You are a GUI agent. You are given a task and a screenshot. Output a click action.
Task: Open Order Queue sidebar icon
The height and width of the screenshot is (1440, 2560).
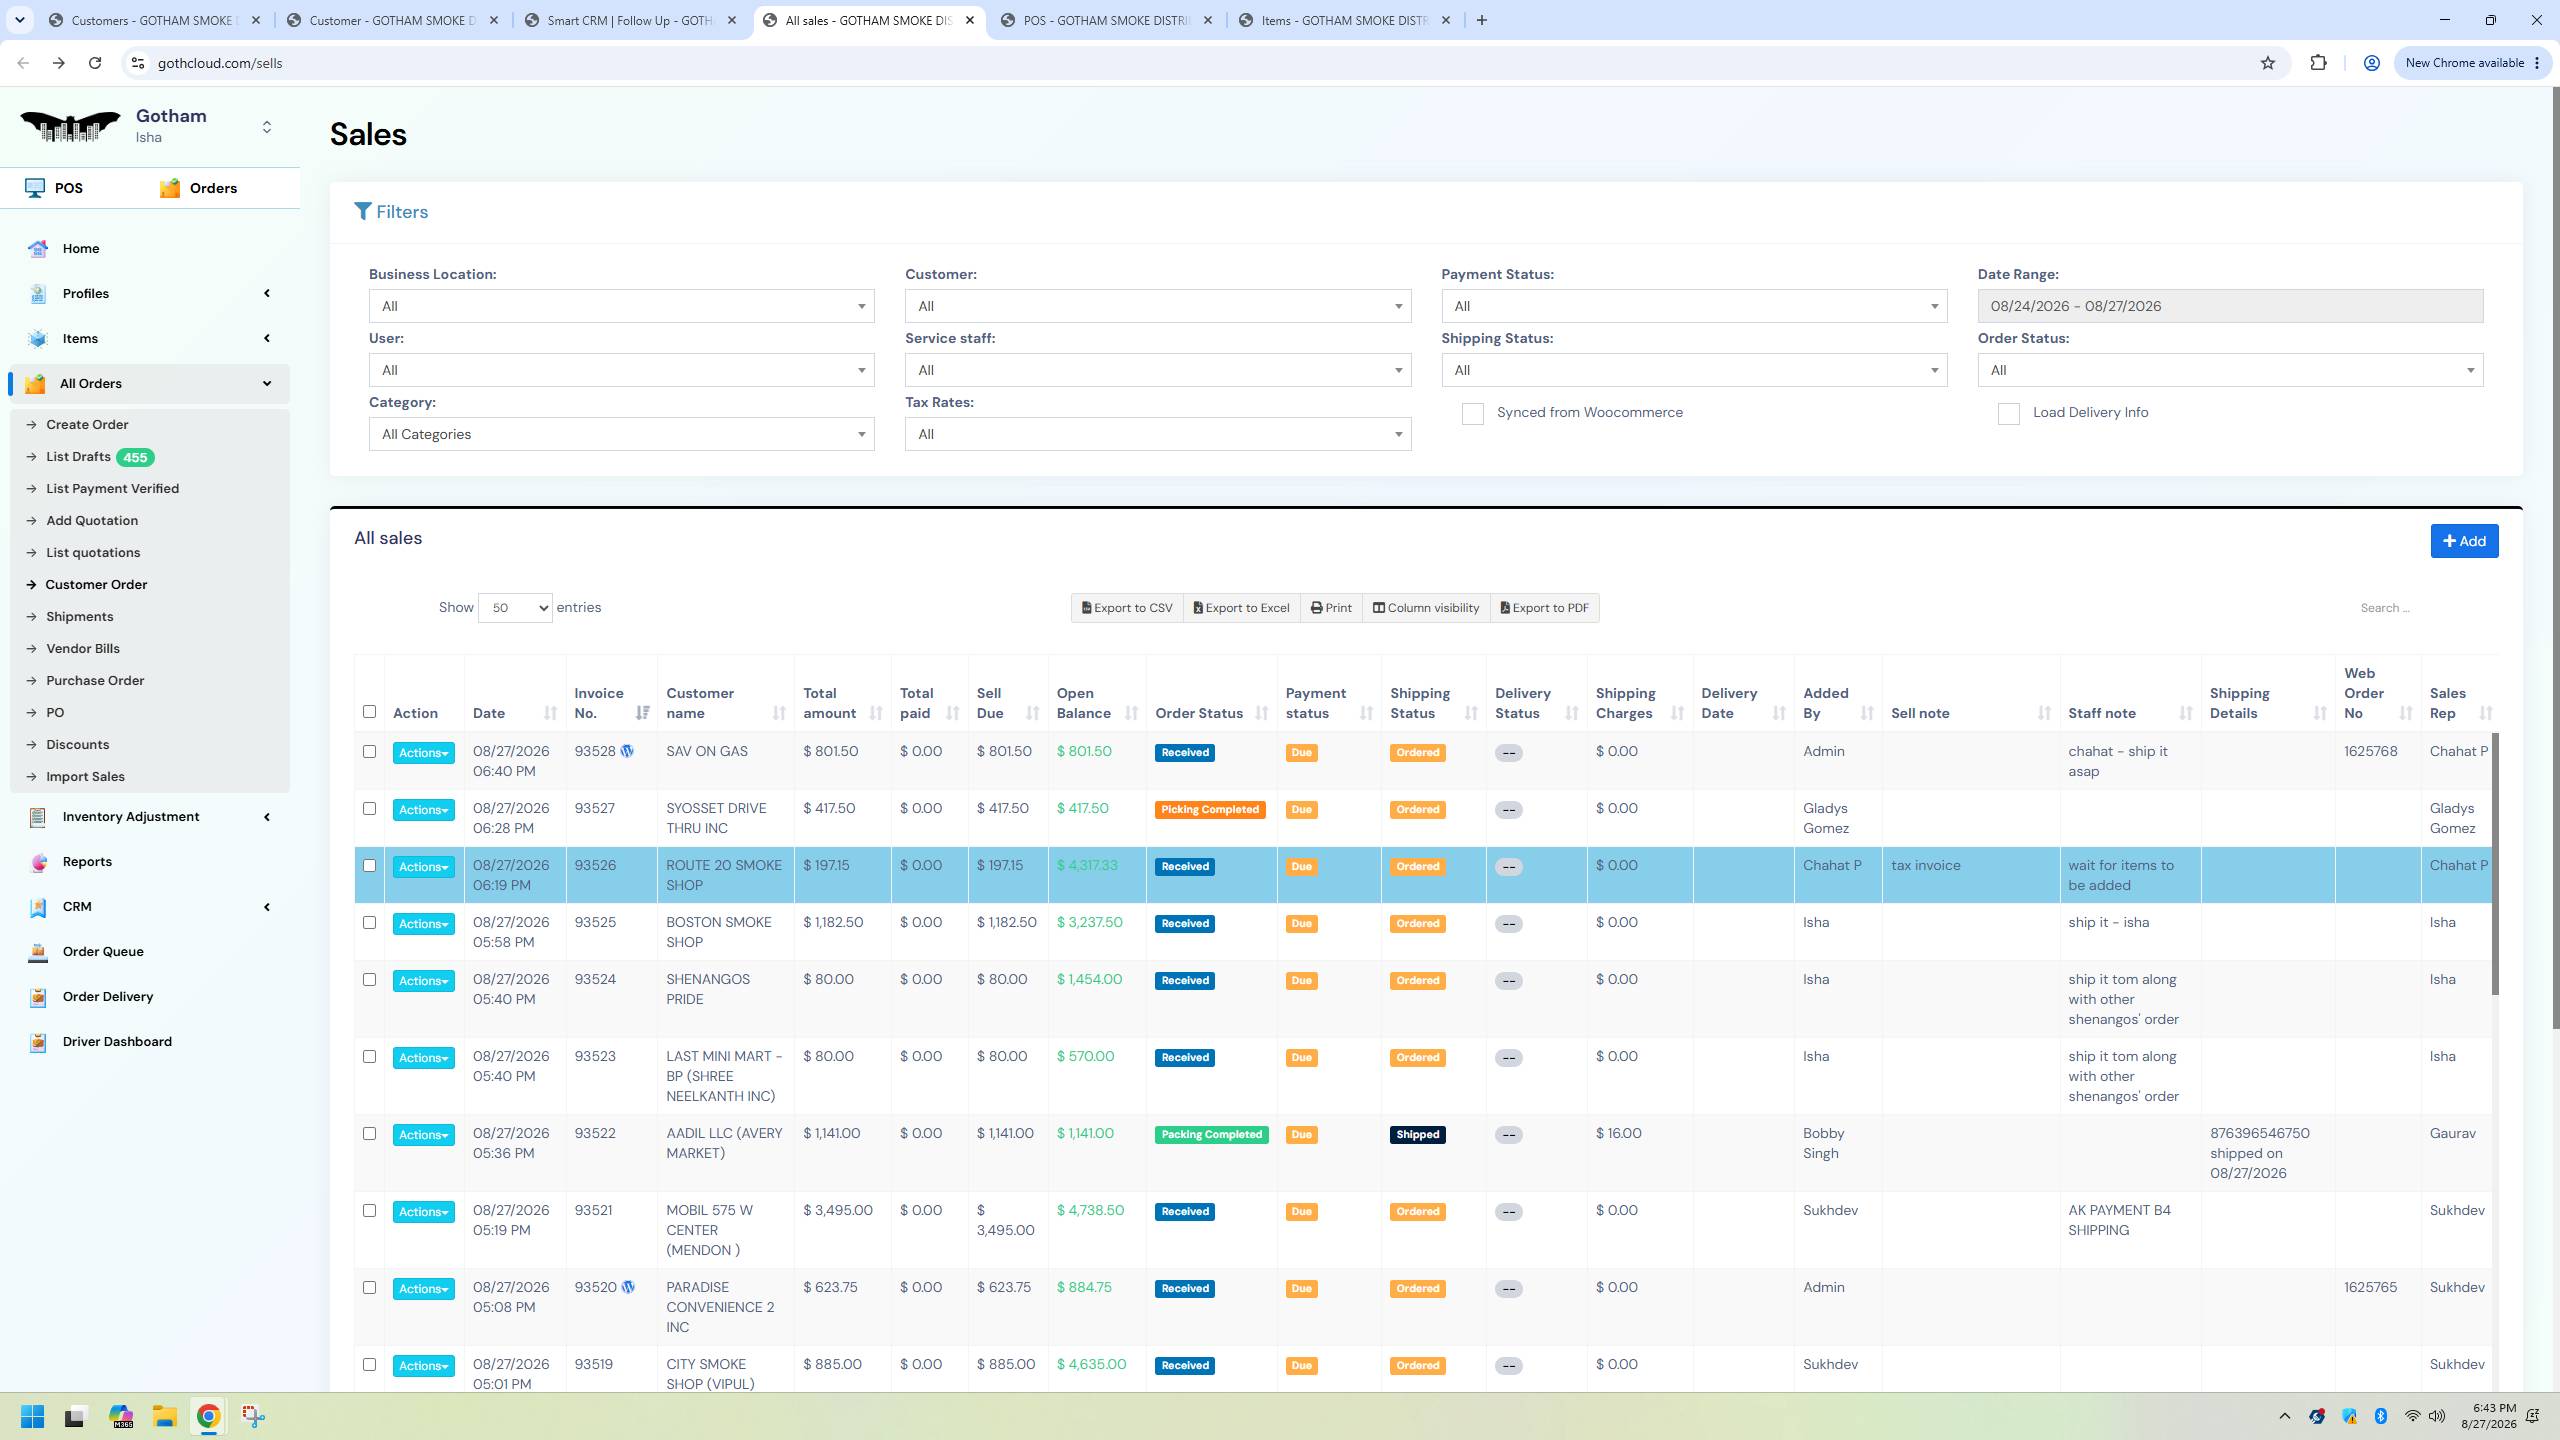tap(38, 952)
